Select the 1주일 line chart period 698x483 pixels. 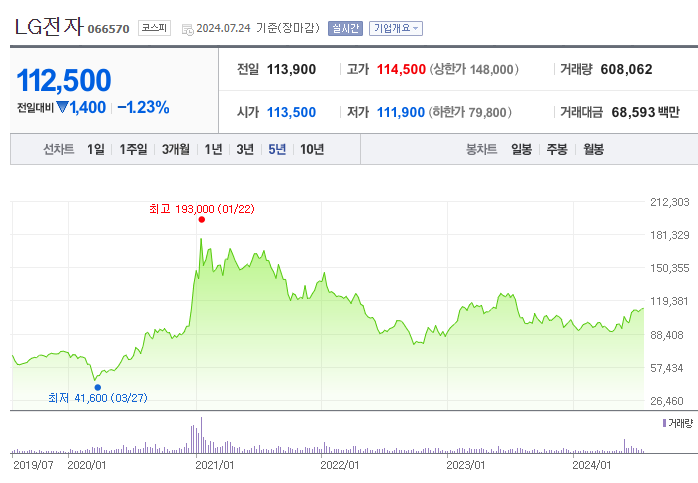133,149
